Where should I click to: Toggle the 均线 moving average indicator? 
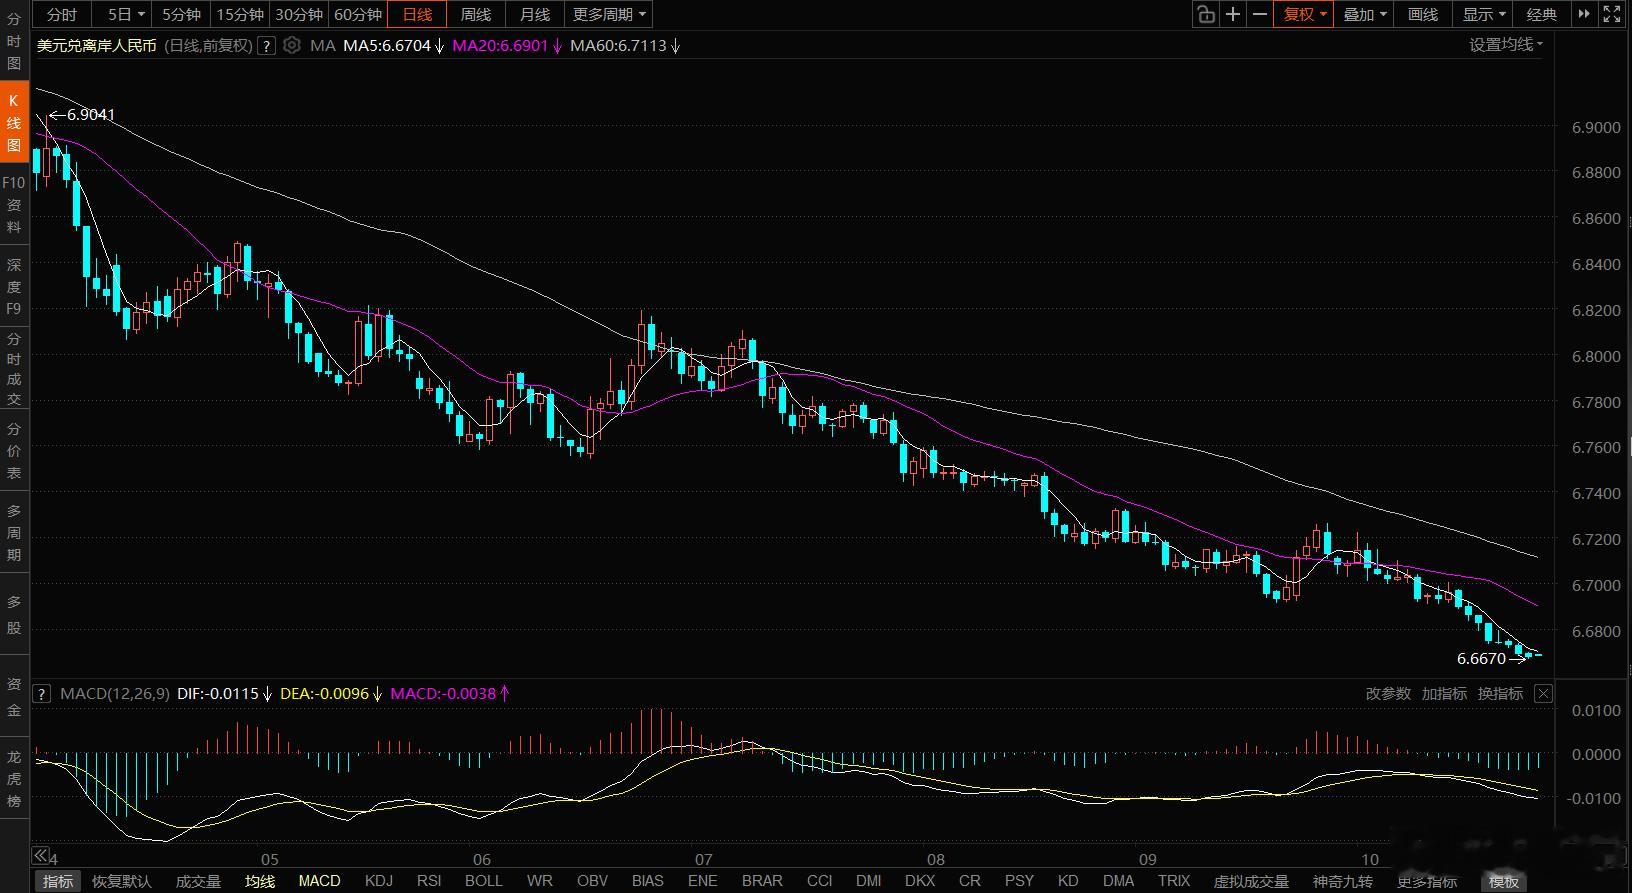(260, 881)
